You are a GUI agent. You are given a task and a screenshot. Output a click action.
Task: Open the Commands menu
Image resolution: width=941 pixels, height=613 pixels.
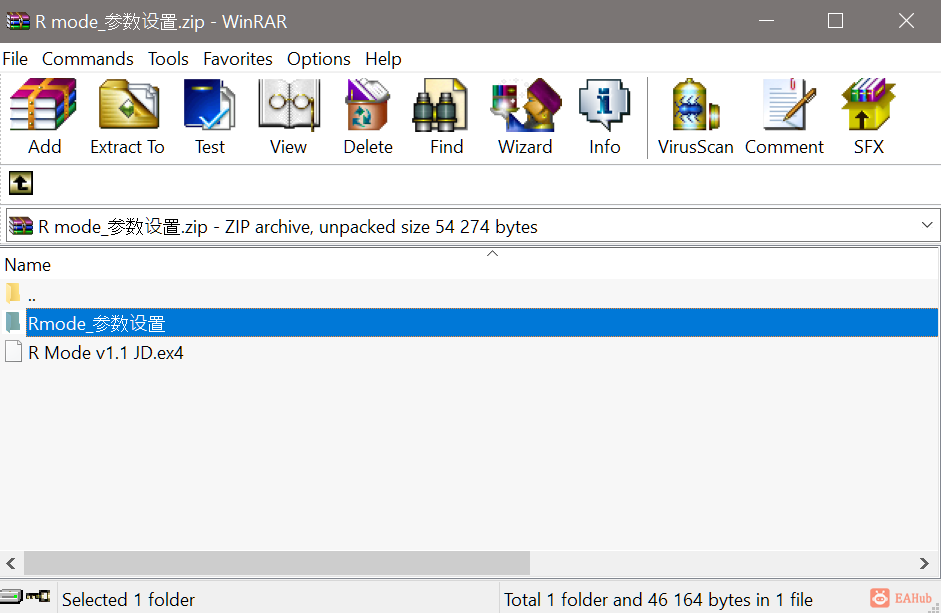point(88,59)
